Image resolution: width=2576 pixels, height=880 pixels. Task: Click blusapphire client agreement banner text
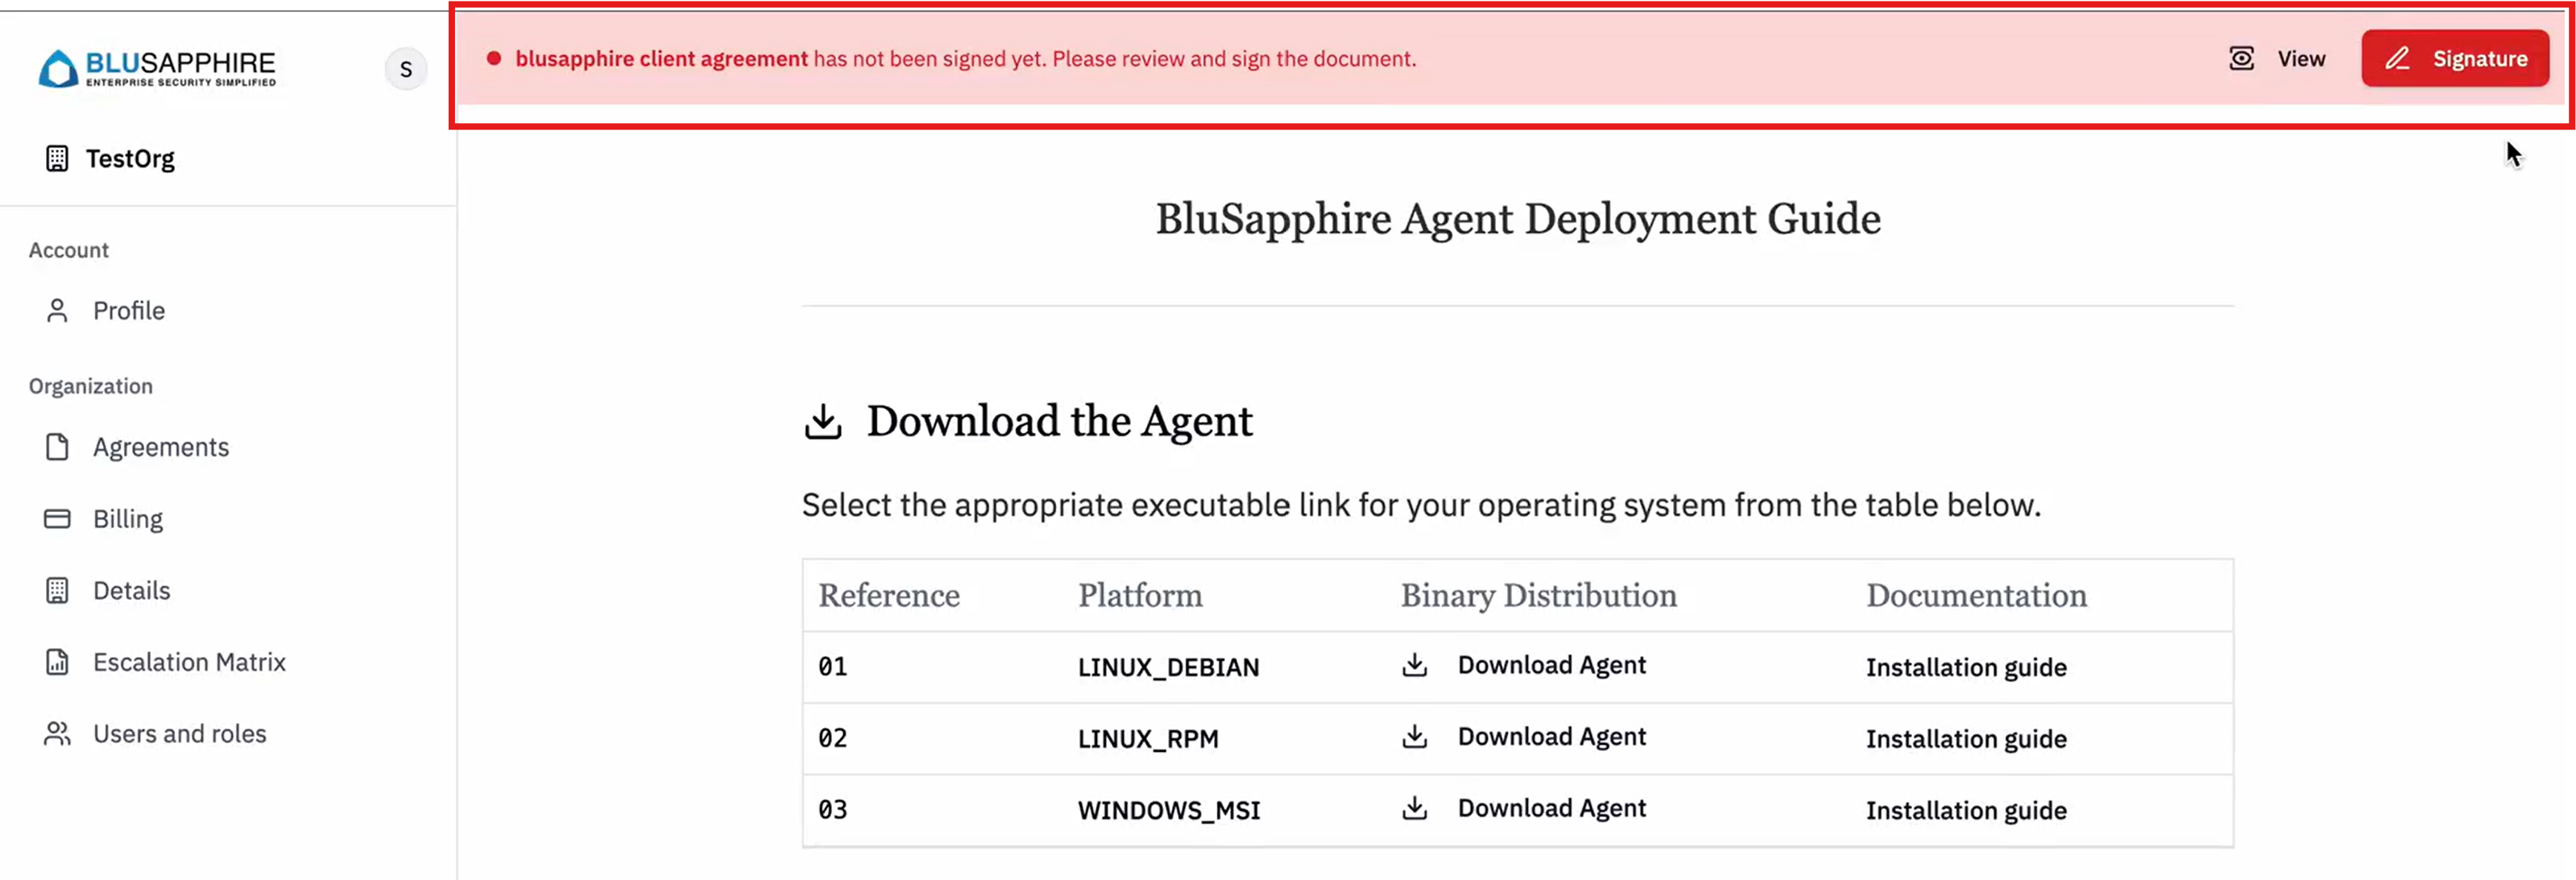pyautogui.click(x=661, y=58)
